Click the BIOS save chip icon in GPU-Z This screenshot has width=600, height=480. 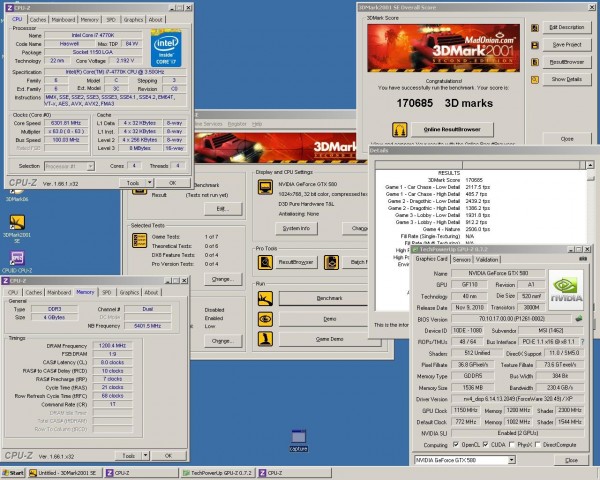(x=579, y=318)
